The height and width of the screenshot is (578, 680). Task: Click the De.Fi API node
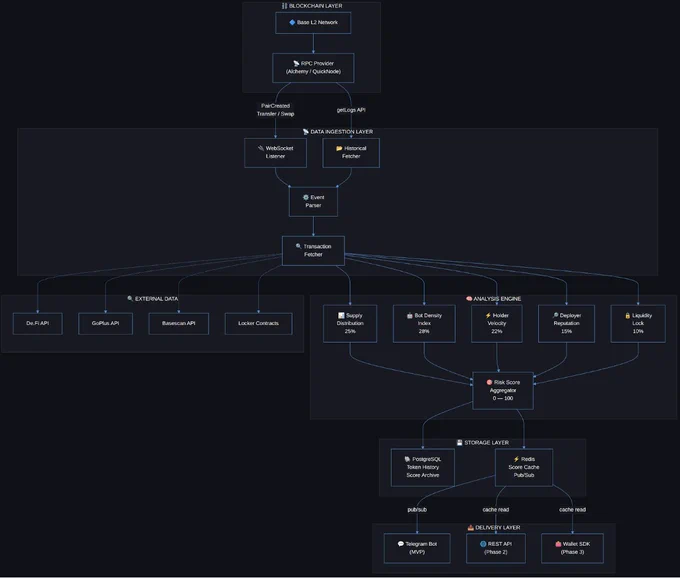coord(38,323)
